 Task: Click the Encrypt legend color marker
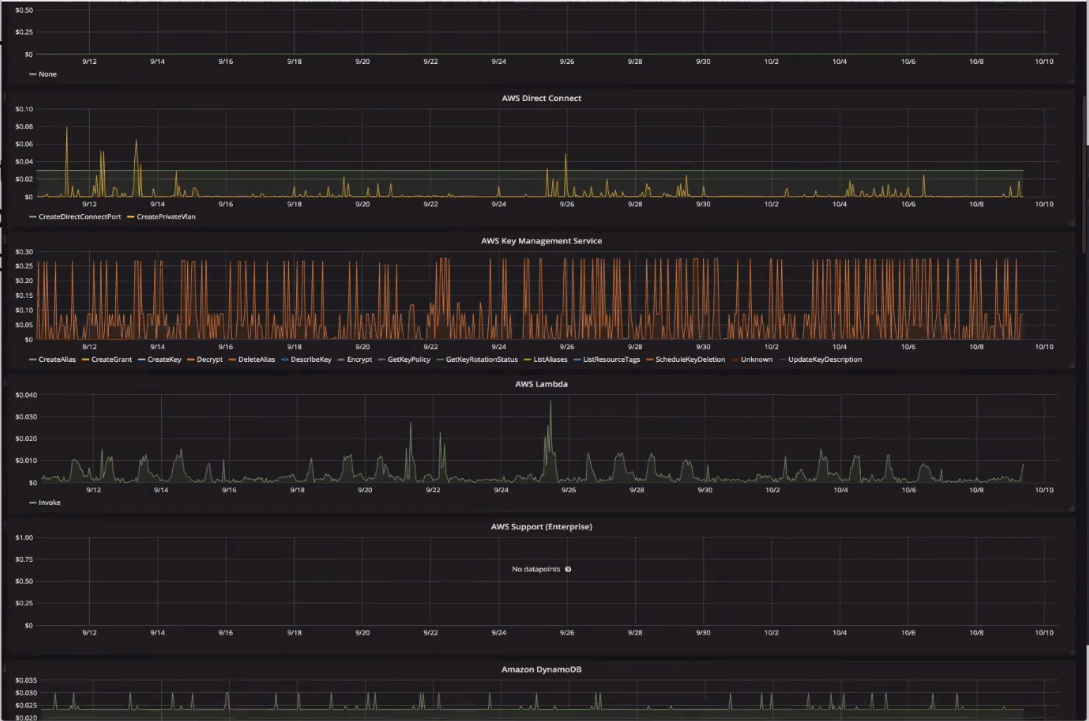[339, 359]
